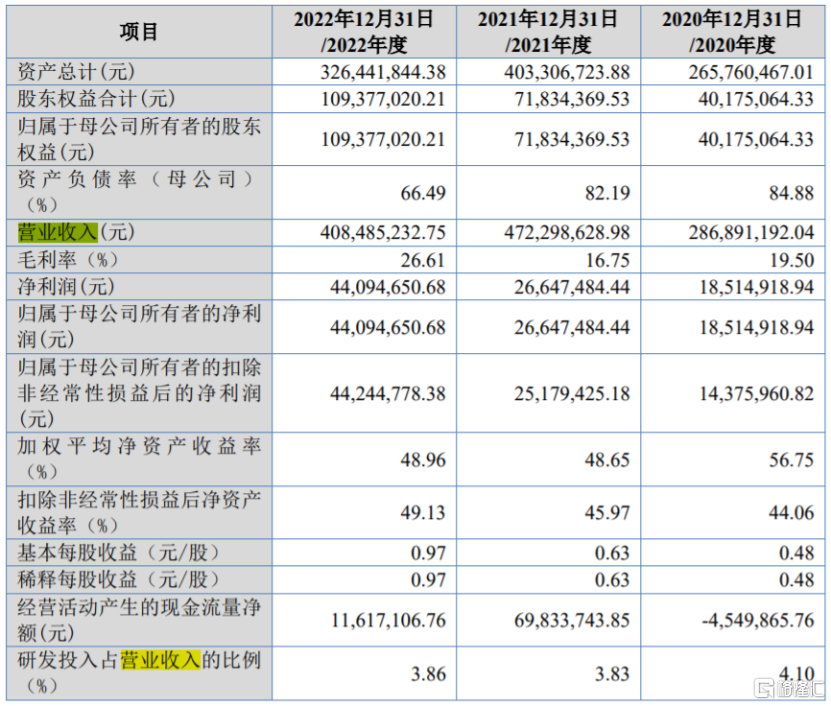The height and width of the screenshot is (706, 831).
Task: Click value 44,244,778.38
Action: [x=387, y=394]
